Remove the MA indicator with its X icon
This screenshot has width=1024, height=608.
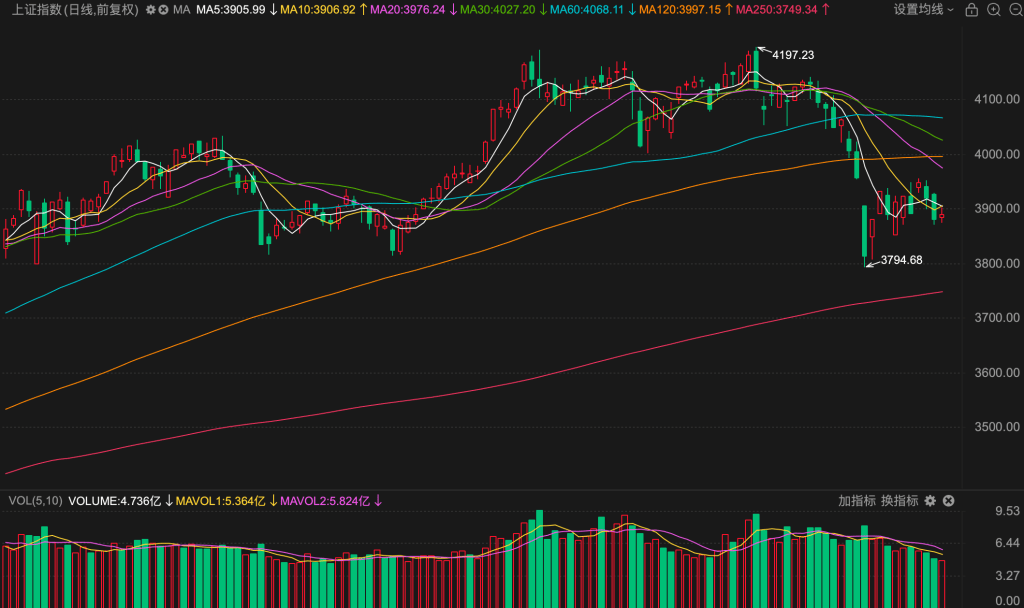(163, 9)
